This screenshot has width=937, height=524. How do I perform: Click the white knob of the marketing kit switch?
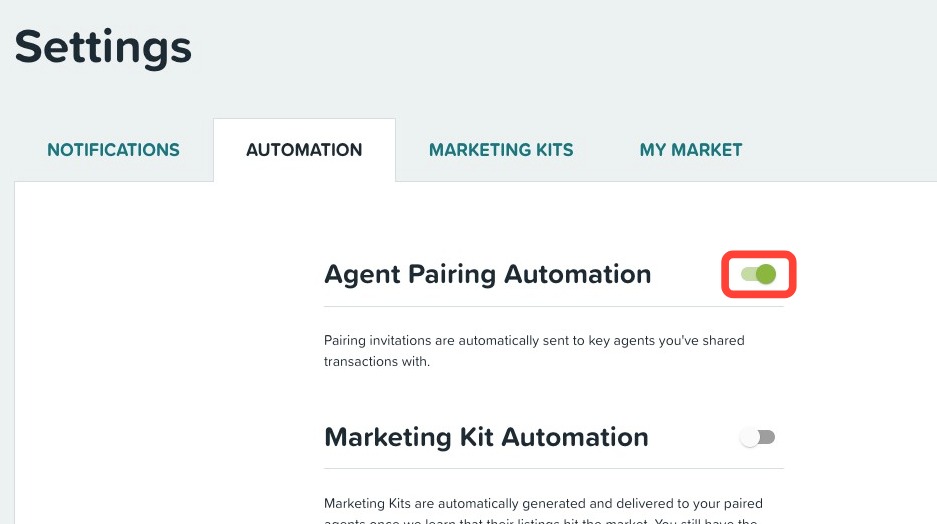point(749,437)
